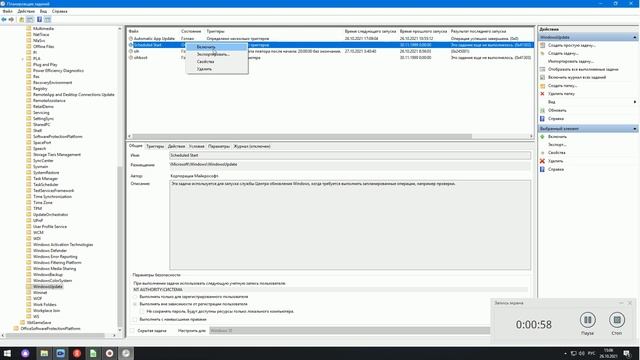Screen dimensions: 640x360
Task: Open Windows Start menu
Action: click(x=7, y=353)
